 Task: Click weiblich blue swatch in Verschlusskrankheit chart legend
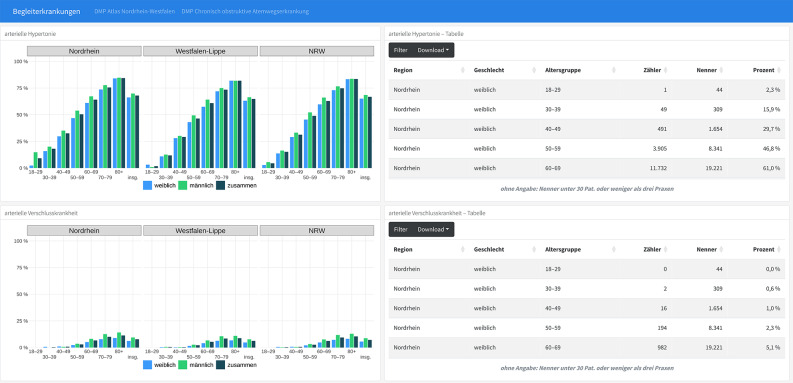148,365
